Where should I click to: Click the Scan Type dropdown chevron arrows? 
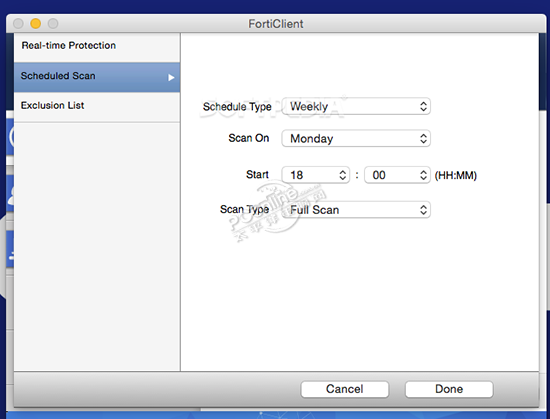point(423,210)
